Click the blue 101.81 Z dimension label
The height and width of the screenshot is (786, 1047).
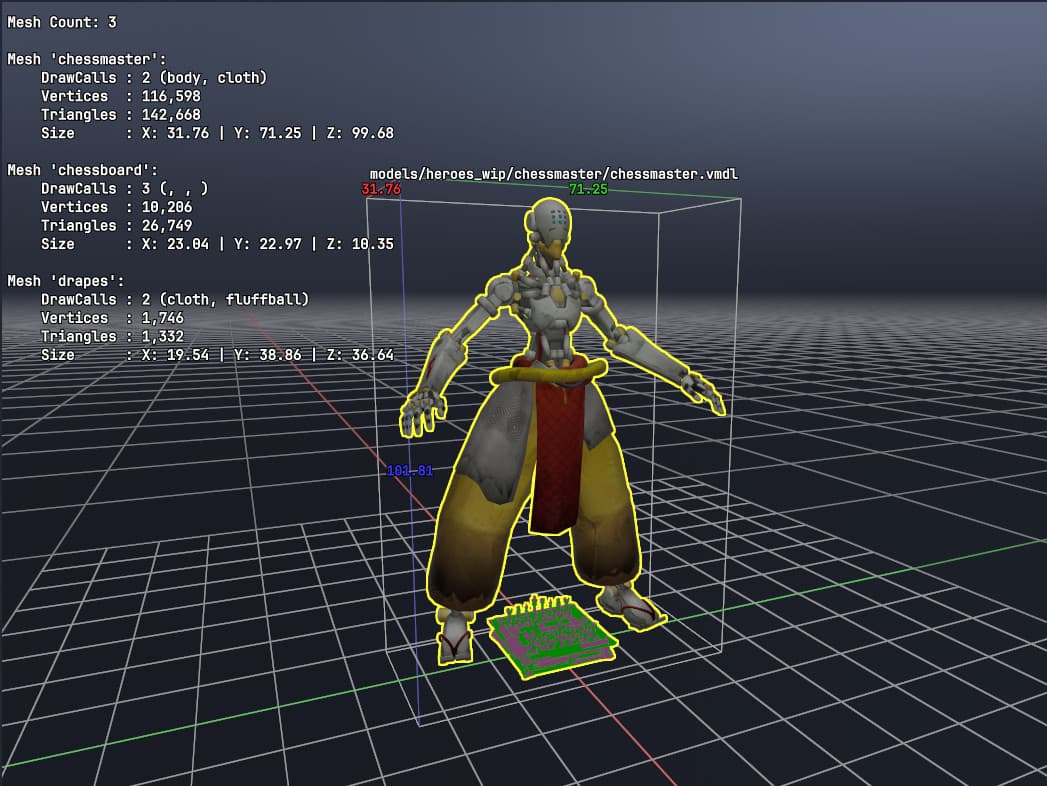coord(410,471)
